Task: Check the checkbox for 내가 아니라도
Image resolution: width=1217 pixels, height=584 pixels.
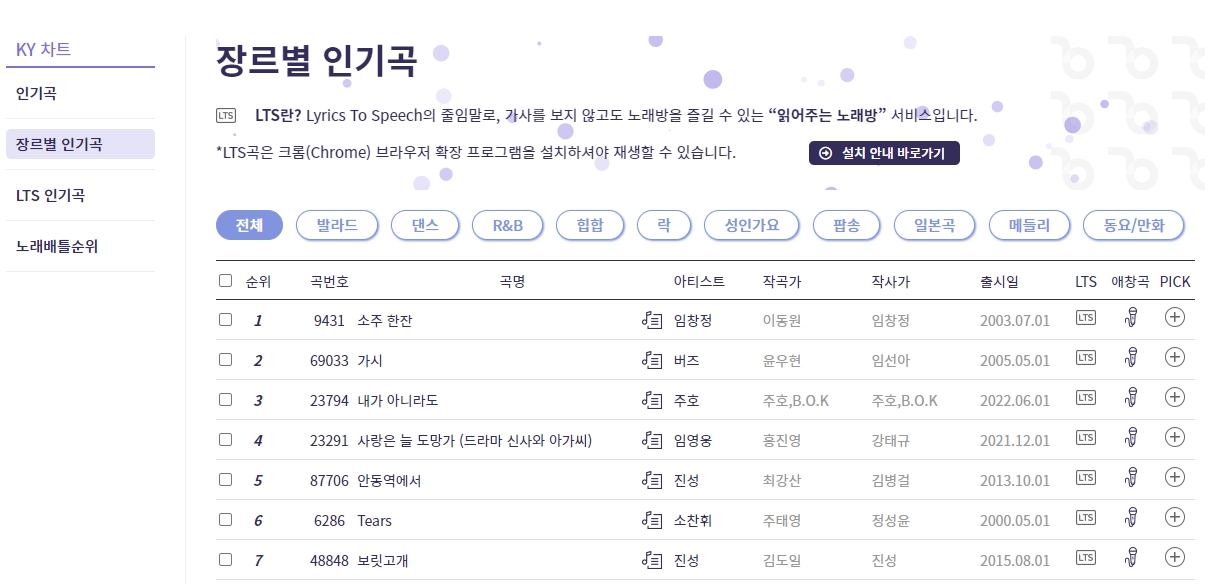Action: 225,397
